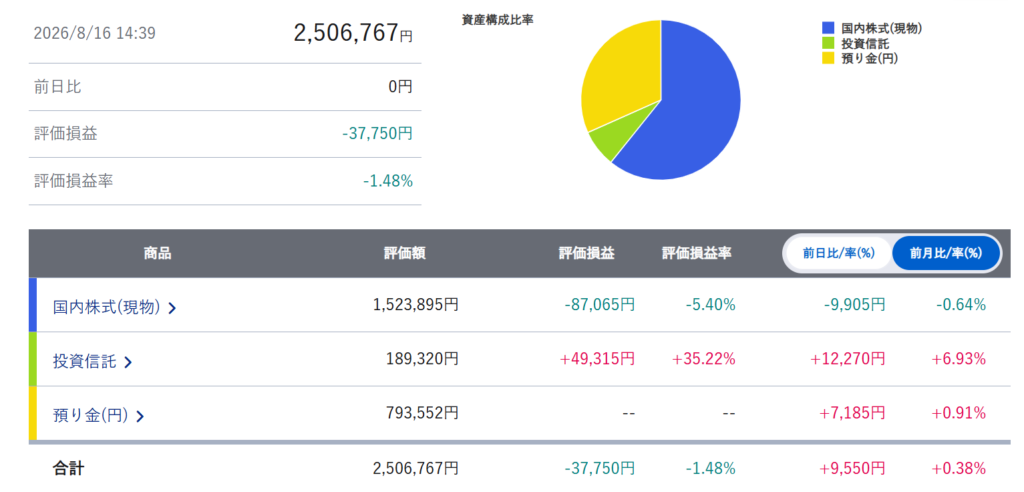Click chevron icon next to 国内株式(現物)
The image size is (1024, 492).
click(172, 308)
